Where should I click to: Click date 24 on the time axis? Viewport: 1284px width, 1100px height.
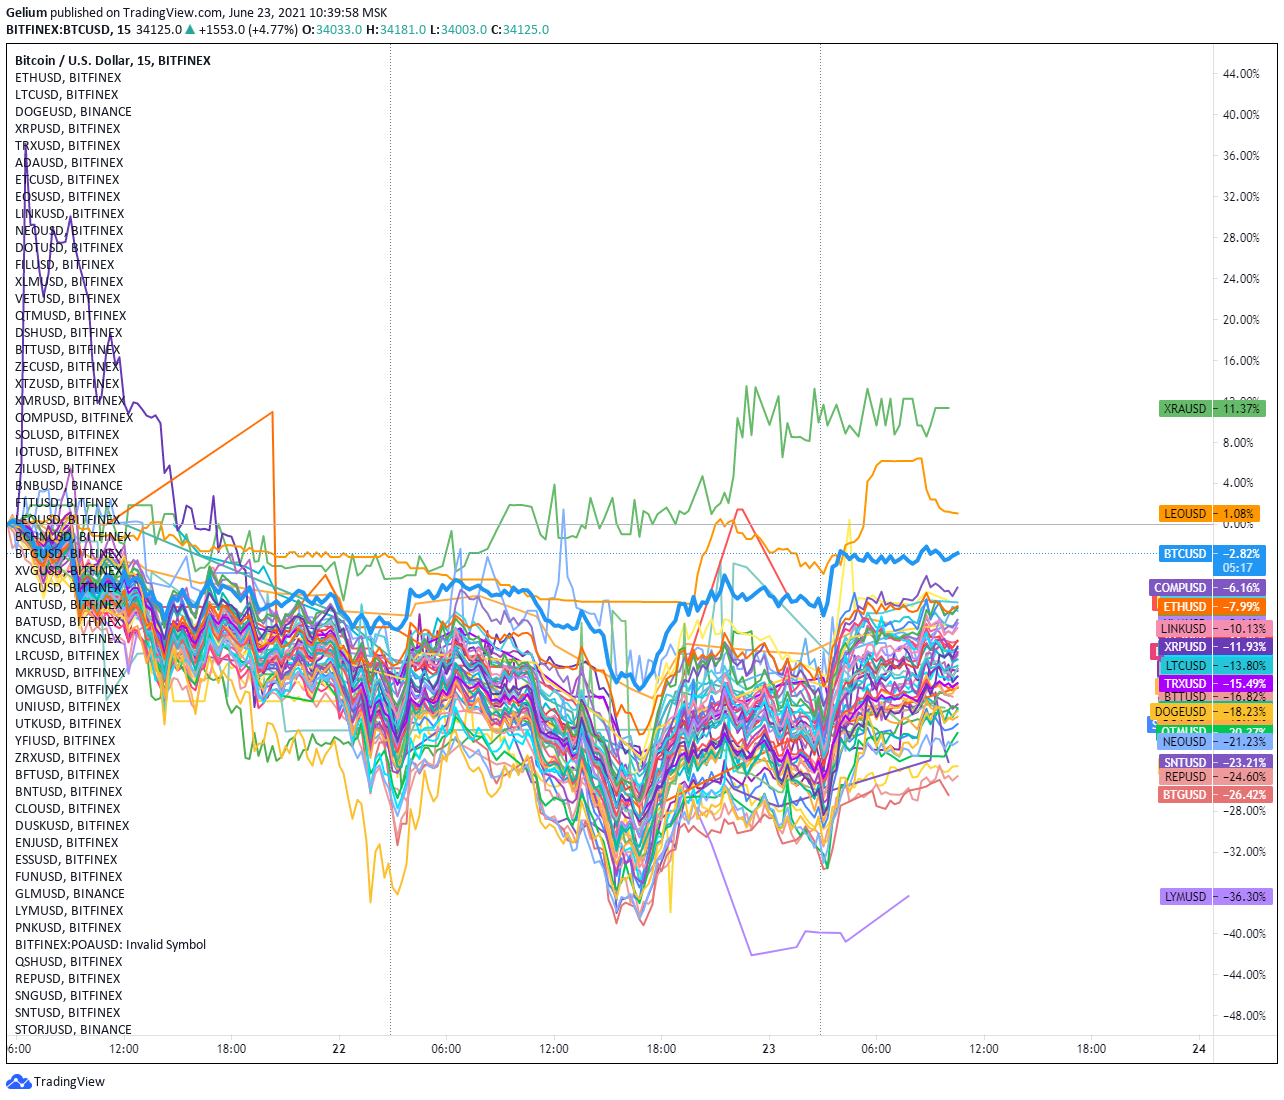(x=1198, y=1048)
